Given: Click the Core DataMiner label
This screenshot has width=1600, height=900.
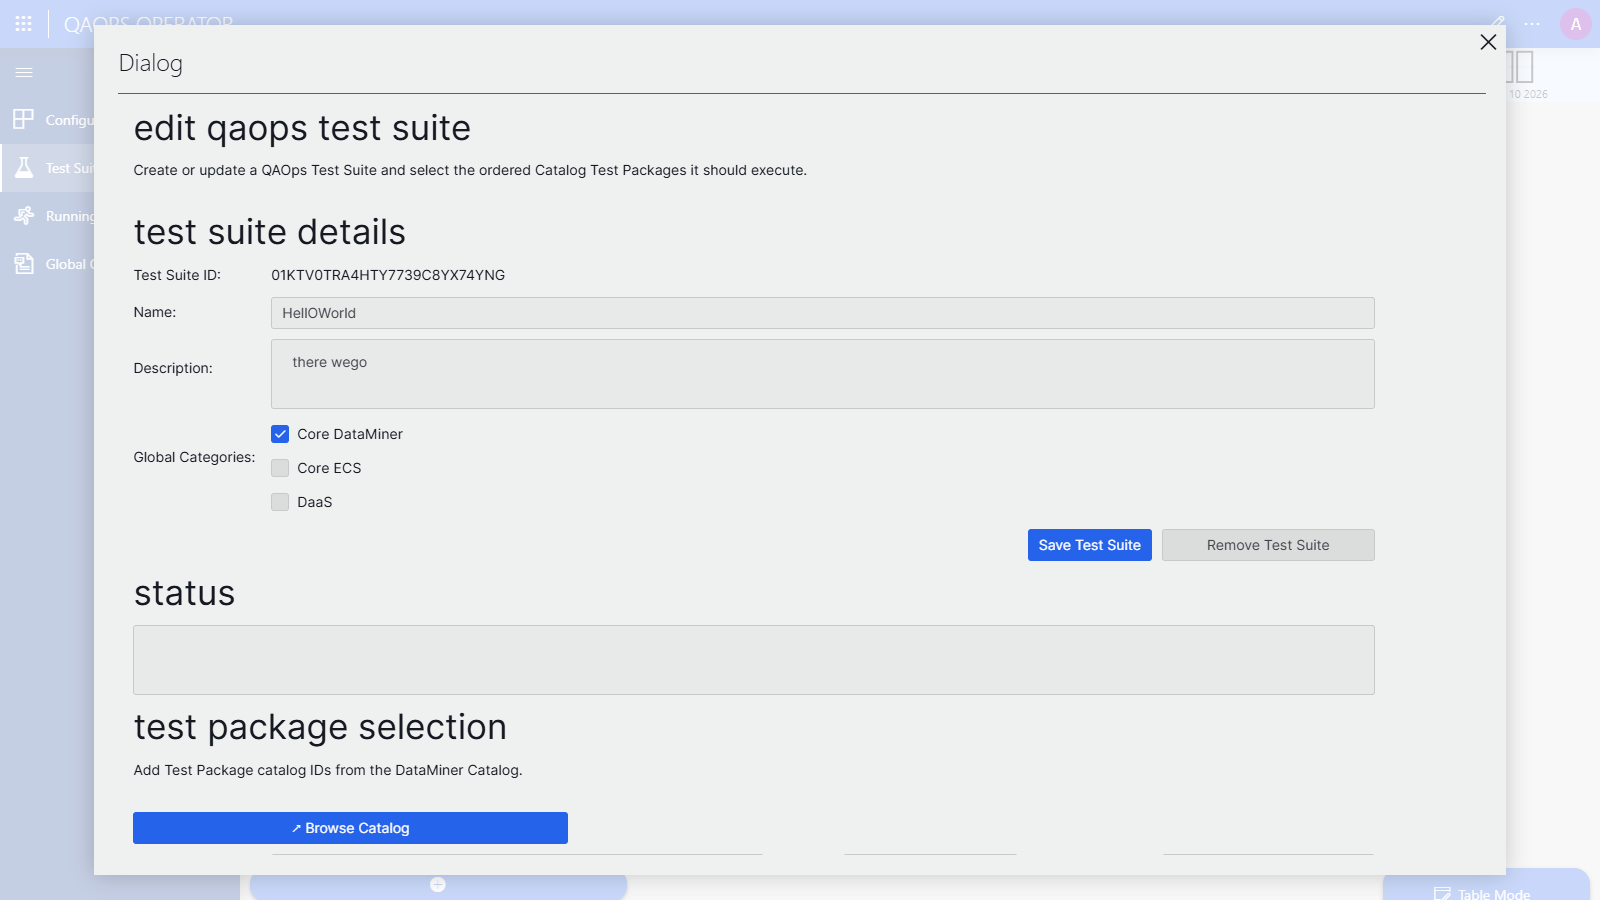Looking at the screenshot, I should click(x=350, y=434).
